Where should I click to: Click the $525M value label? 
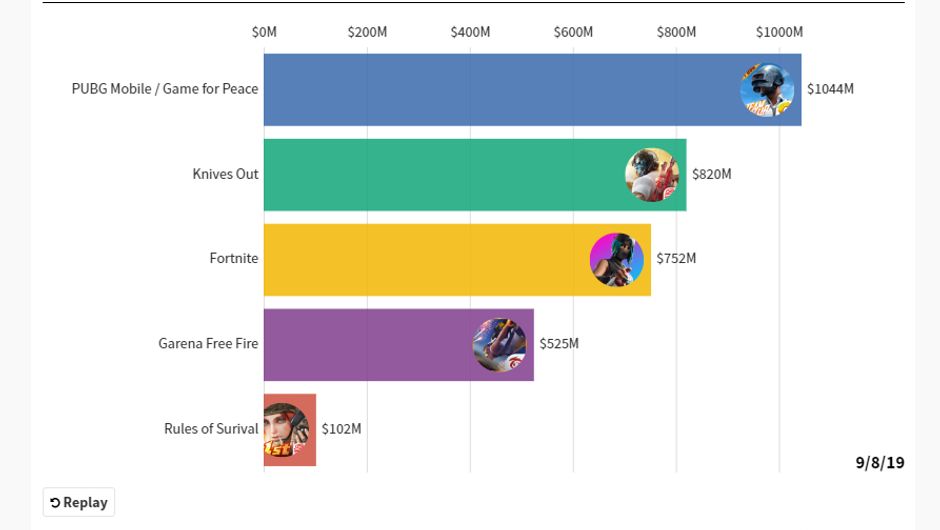pos(559,343)
